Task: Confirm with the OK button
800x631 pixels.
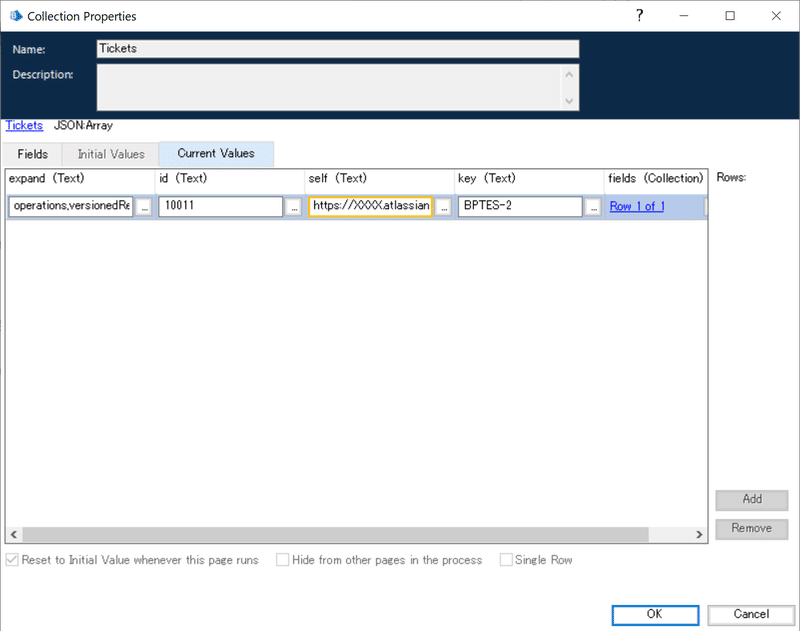Action: tap(655, 615)
